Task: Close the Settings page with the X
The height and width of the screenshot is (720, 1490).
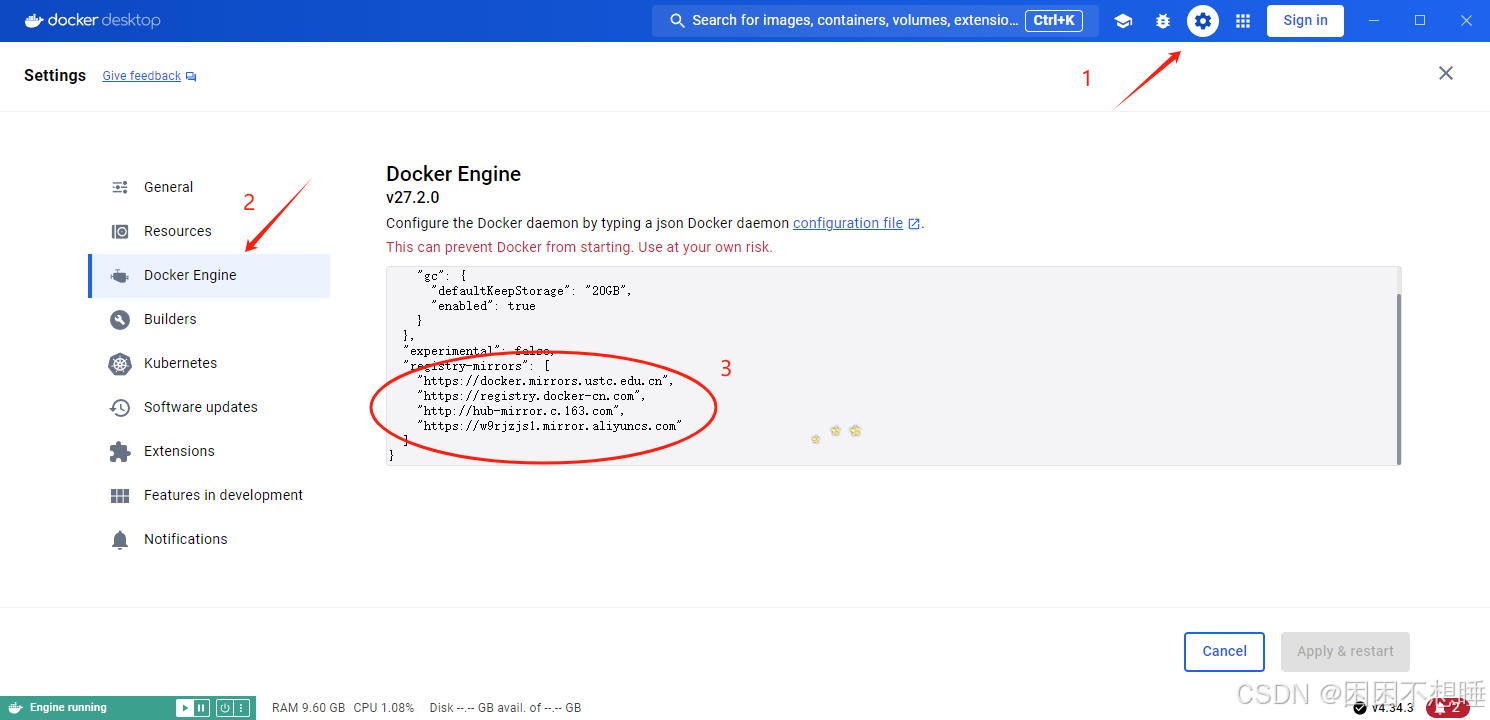Action: click(1446, 73)
